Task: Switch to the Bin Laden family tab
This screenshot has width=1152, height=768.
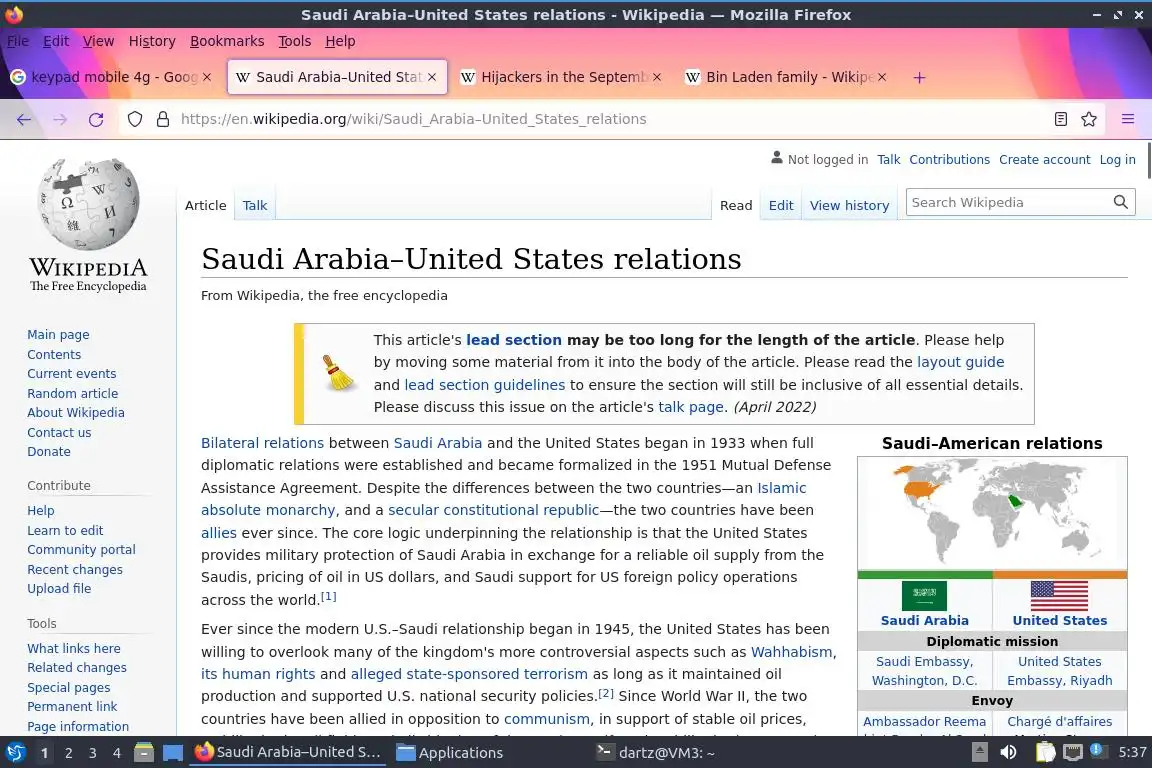Action: [785, 77]
